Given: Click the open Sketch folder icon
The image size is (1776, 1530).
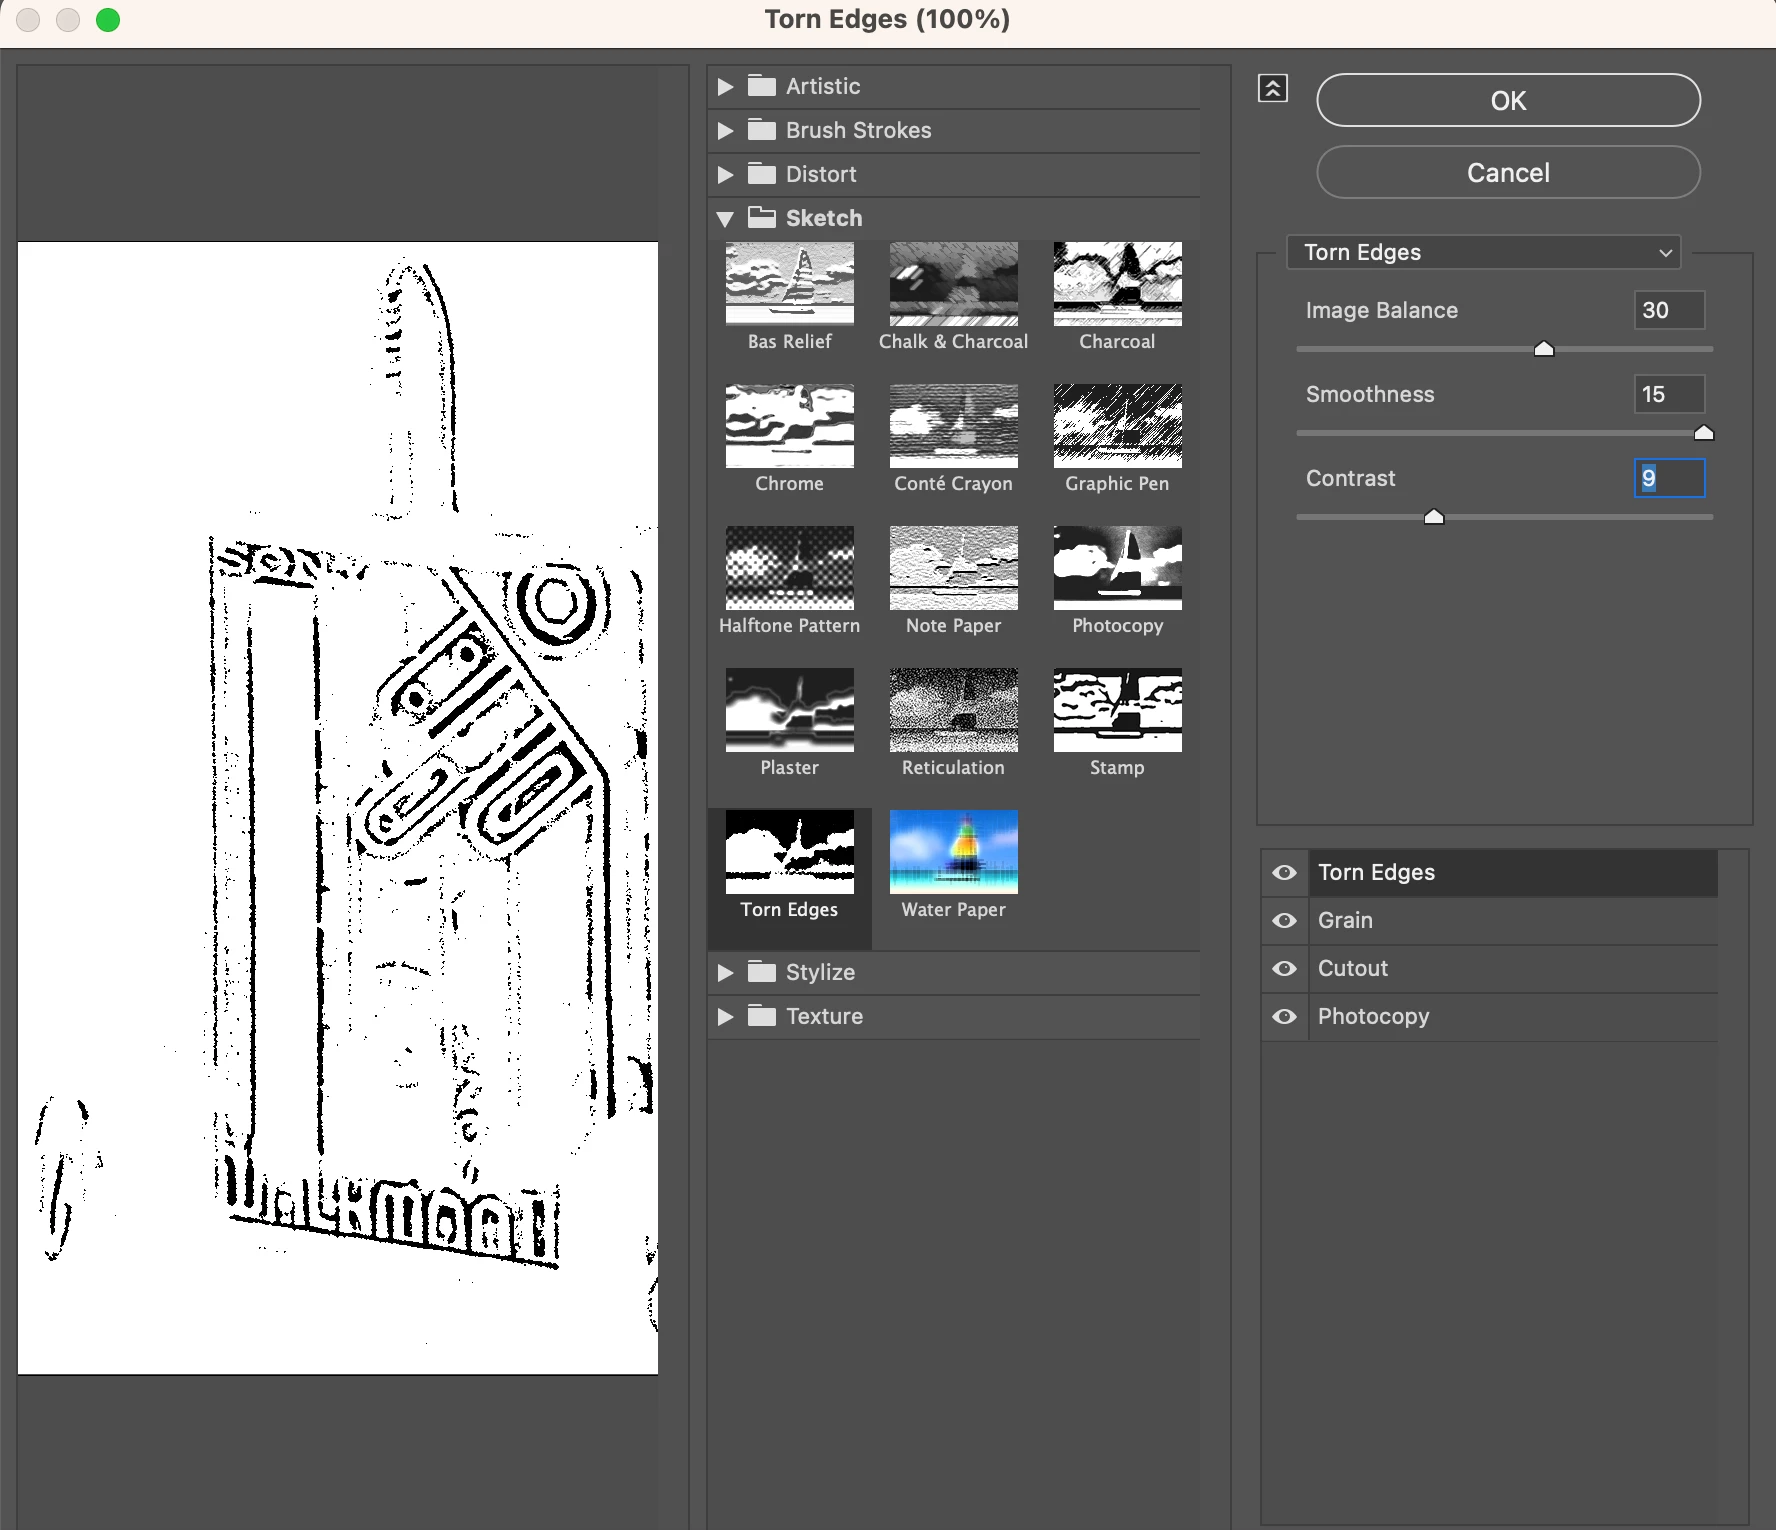Looking at the screenshot, I should (x=762, y=218).
